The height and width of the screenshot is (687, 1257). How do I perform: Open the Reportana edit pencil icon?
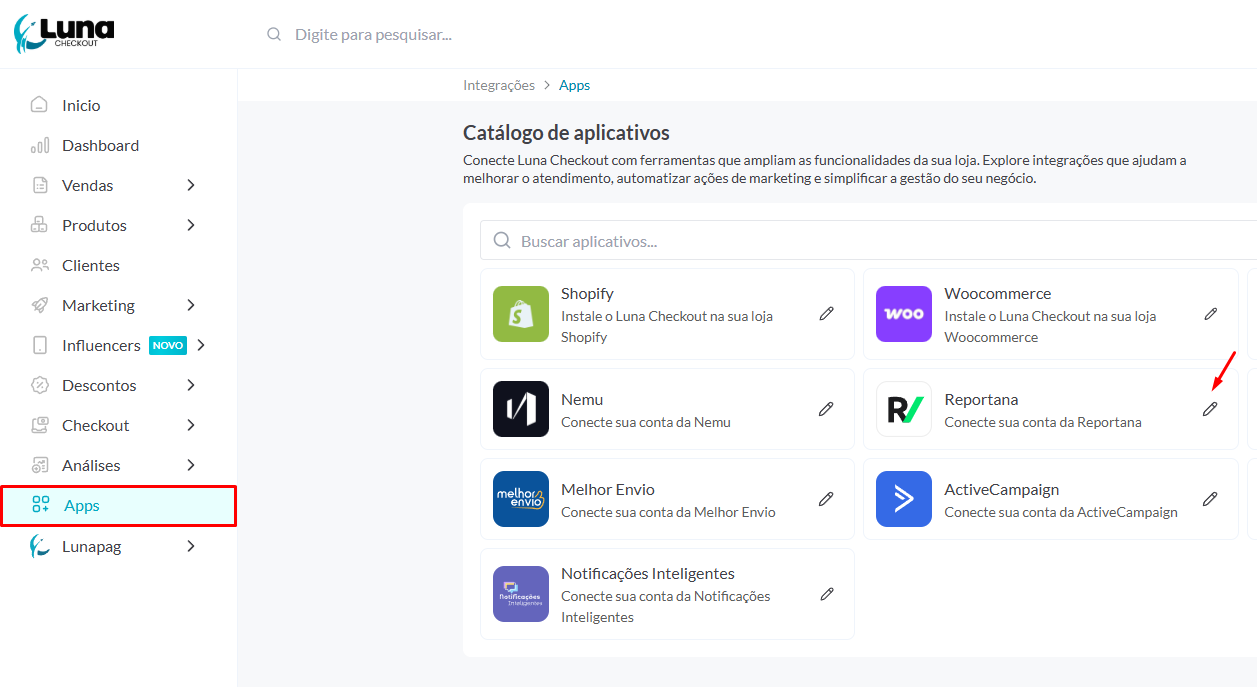pos(1210,409)
